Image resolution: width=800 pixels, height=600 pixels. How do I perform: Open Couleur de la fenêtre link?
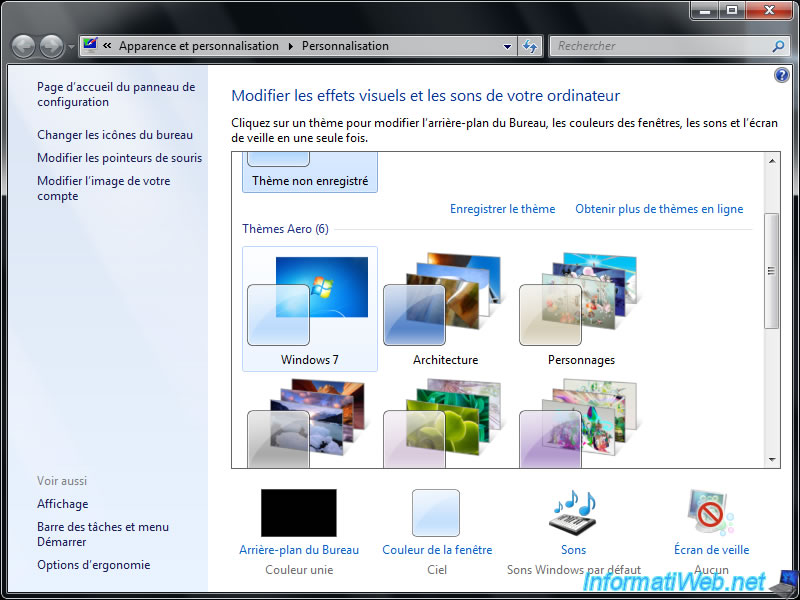coord(437,550)
